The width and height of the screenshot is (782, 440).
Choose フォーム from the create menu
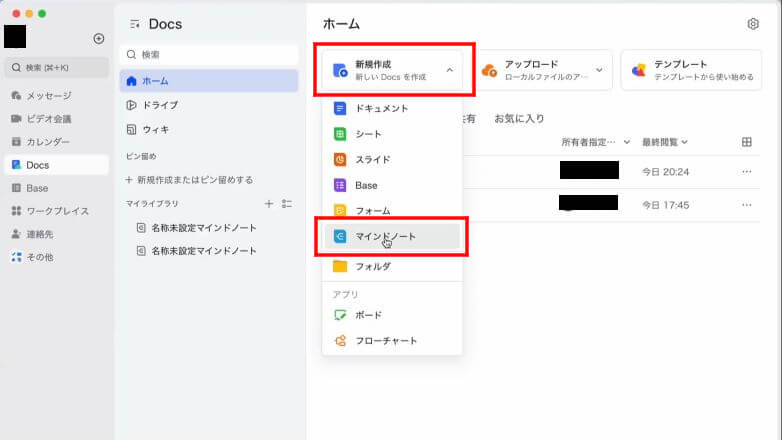click(x=392, y=211)
